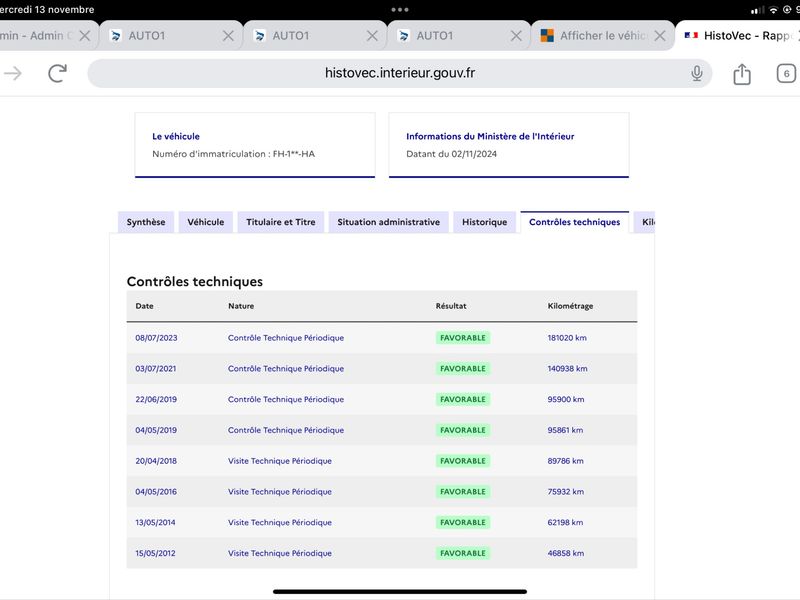Open the partially visible Kilométrage tab
Image resolution: width=800 pixels, height=600 pixels.
click(x=644, y=222)
